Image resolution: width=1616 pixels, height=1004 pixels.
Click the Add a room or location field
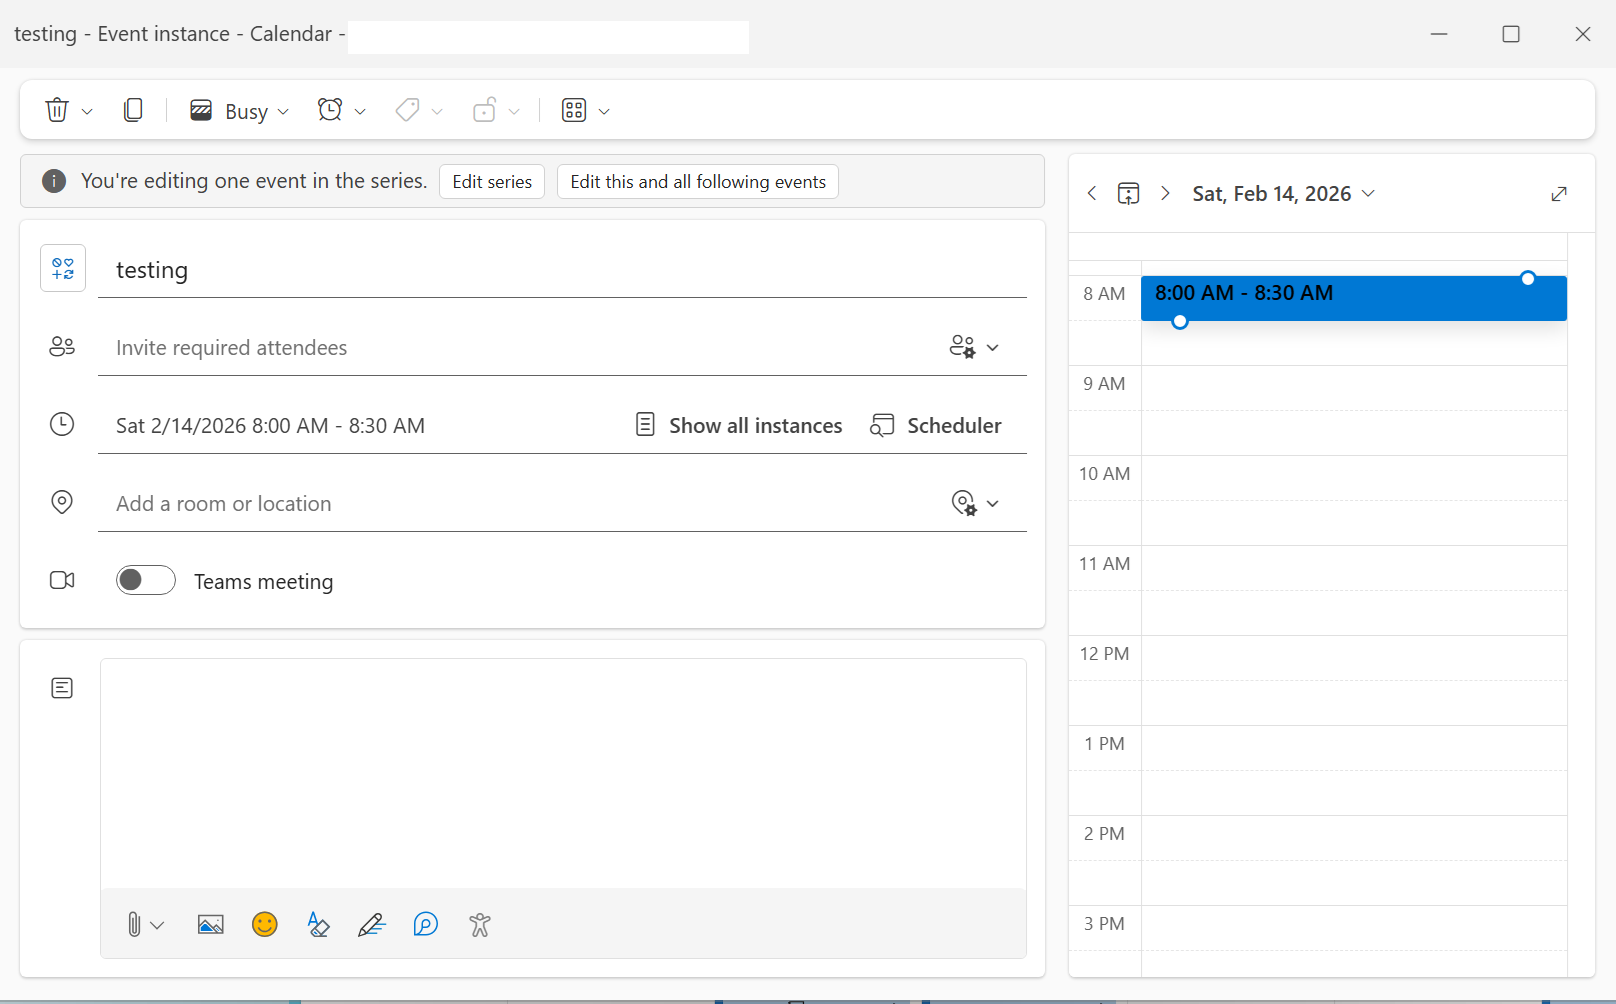coord(520,504)
